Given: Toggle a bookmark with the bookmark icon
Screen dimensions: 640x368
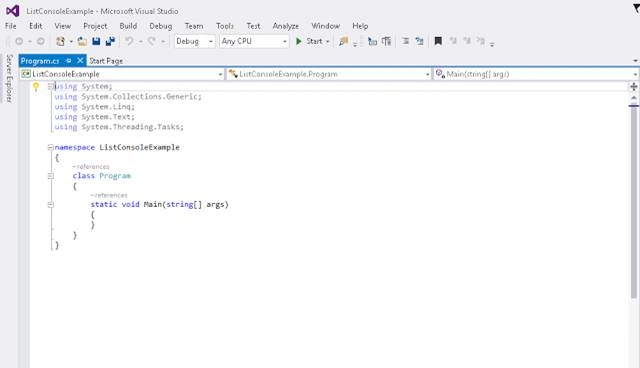Looking at the screenshot, I should tap(438, 41).
